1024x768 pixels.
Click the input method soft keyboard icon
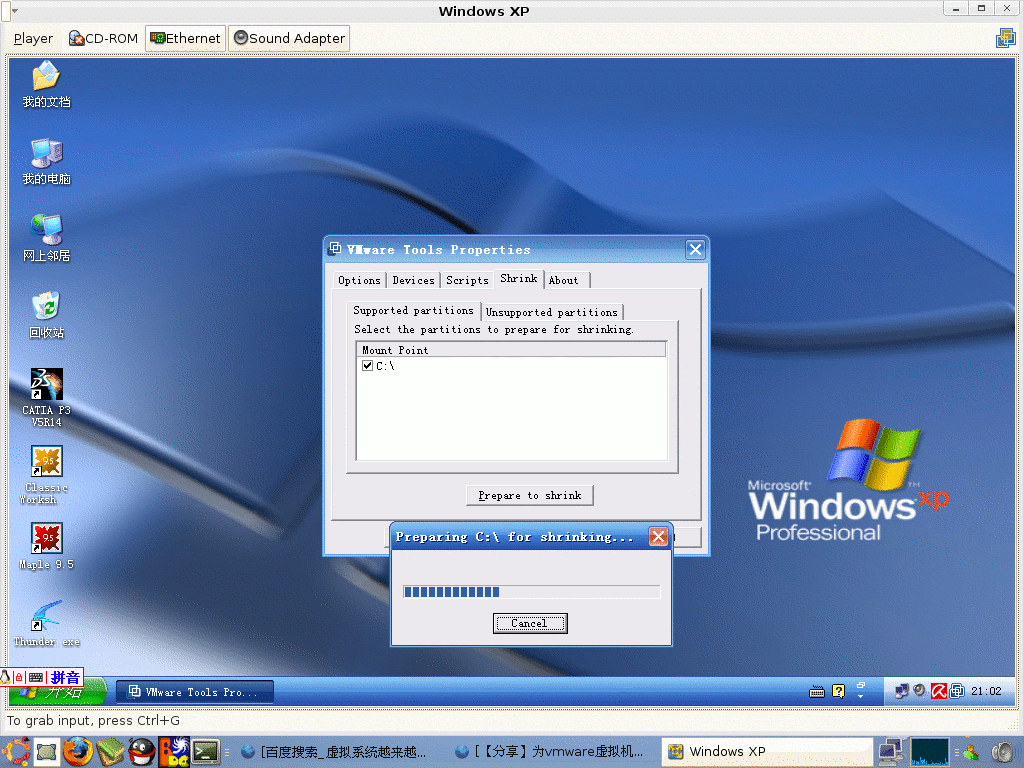coord(36,677)
